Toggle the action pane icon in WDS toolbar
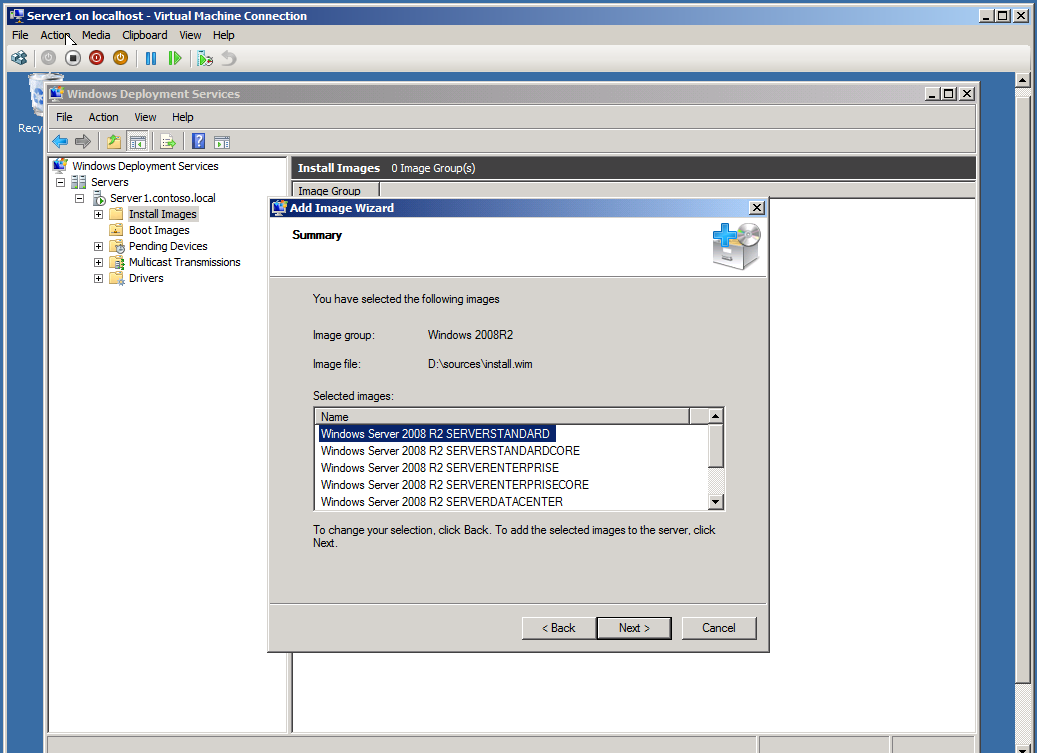 (222, 141)
